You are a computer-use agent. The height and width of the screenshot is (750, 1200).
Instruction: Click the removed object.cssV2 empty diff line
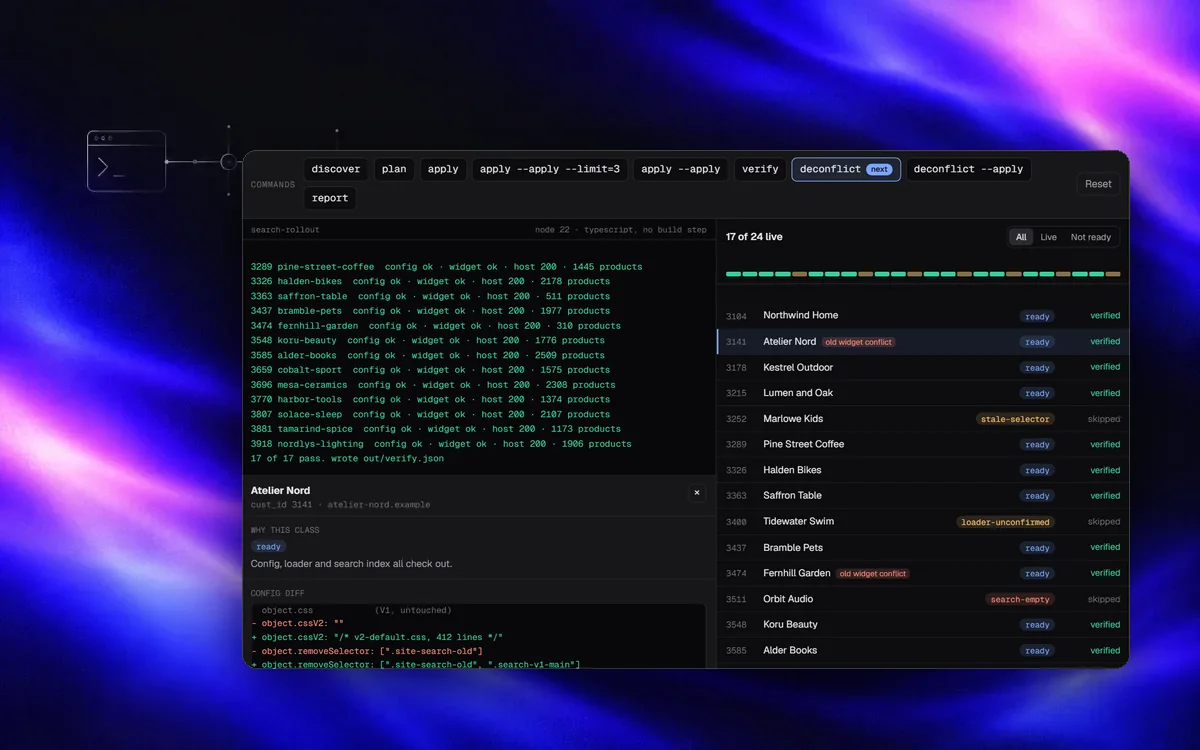point(297,623)
